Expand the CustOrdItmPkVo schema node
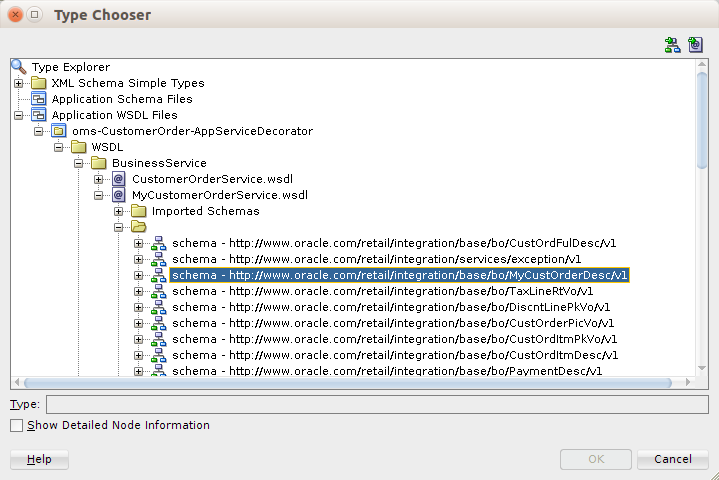Viewport: 719px width, 480px height. [138, 340]
